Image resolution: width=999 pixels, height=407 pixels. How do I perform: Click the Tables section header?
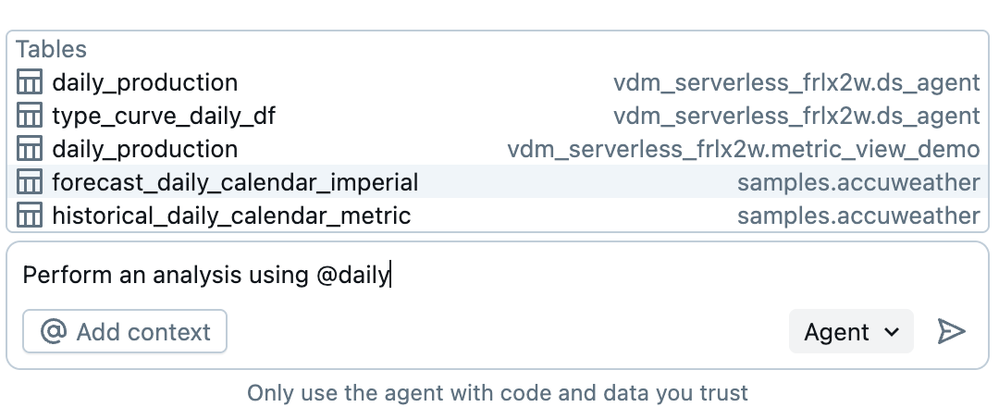(51, 49)
